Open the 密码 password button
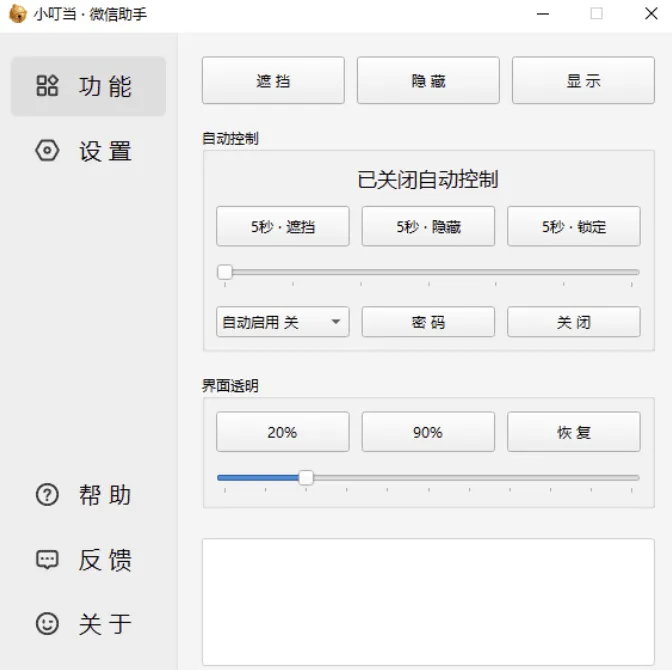 coord(428,322)
